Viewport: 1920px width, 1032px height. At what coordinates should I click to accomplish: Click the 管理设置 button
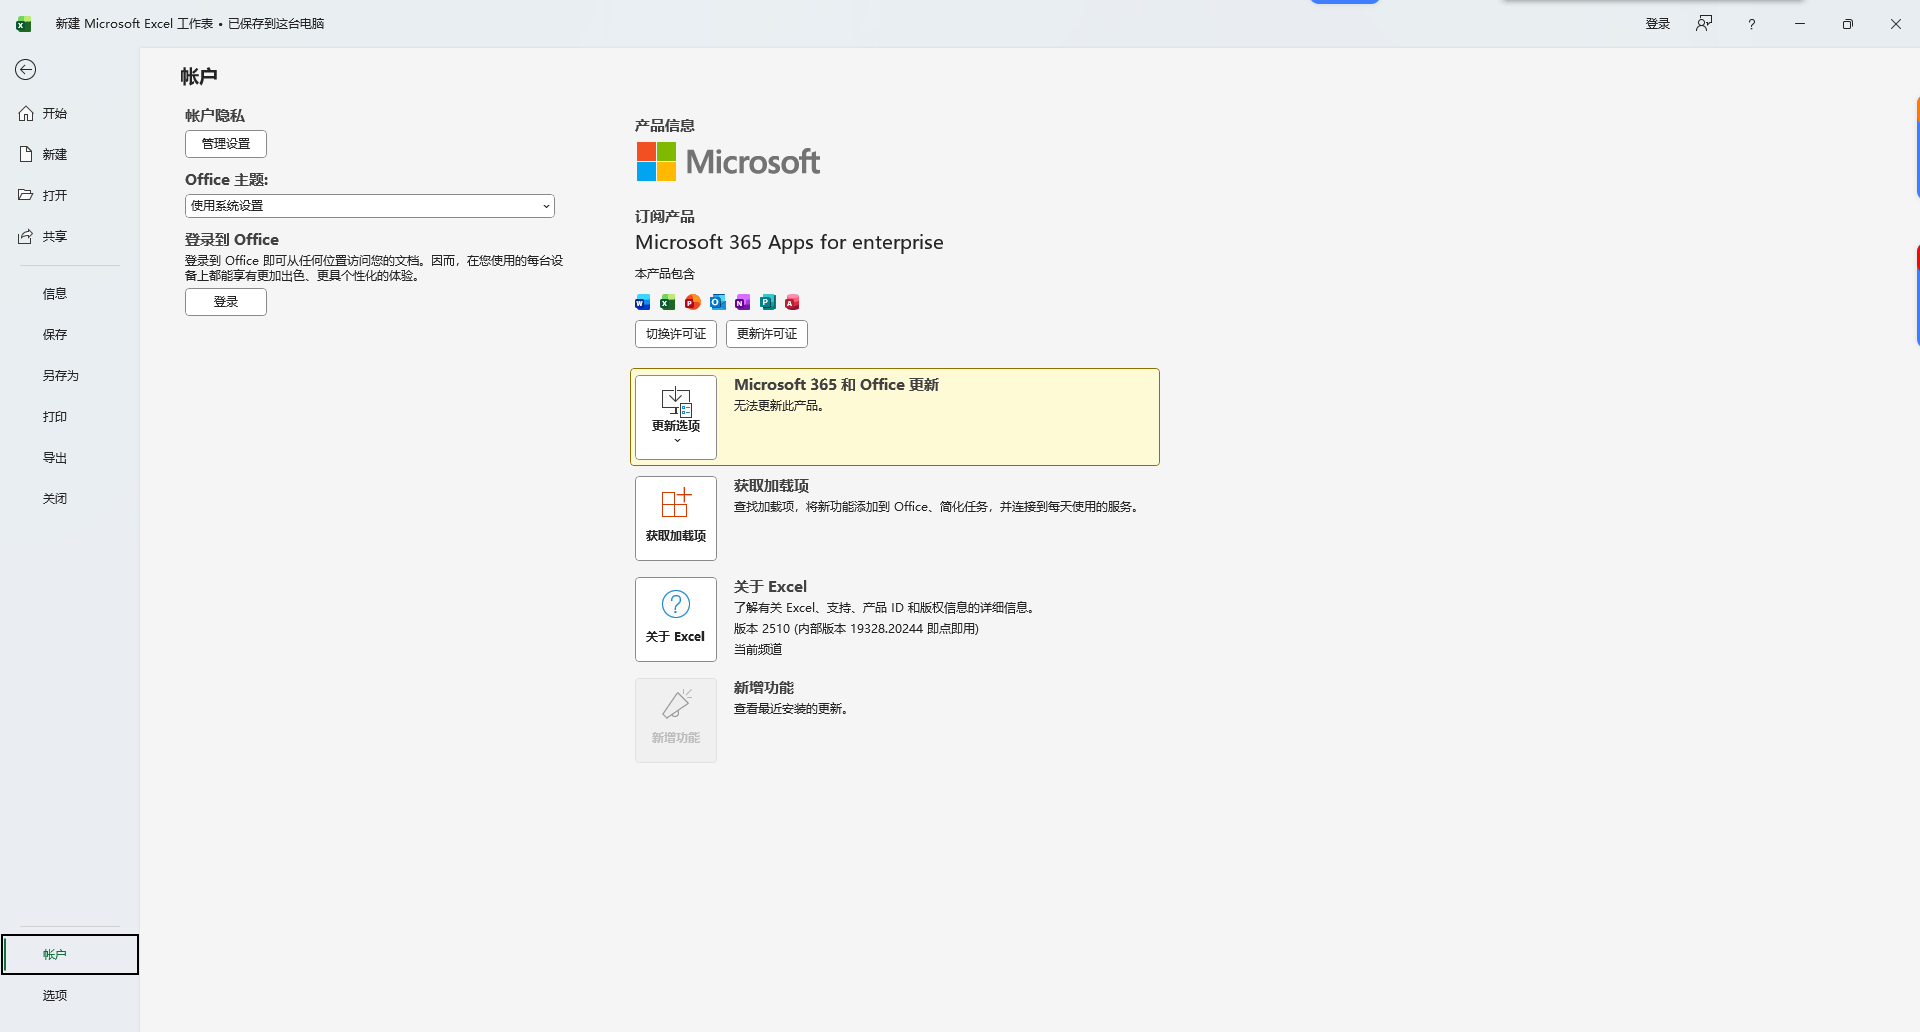click(225, 143)
